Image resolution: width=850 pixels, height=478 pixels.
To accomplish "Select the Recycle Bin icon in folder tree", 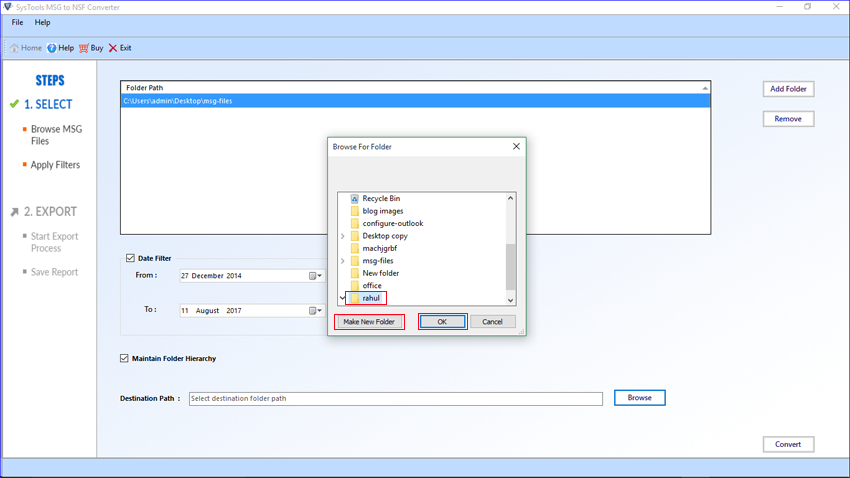I will pyautogui.click(x=355, y=199).
